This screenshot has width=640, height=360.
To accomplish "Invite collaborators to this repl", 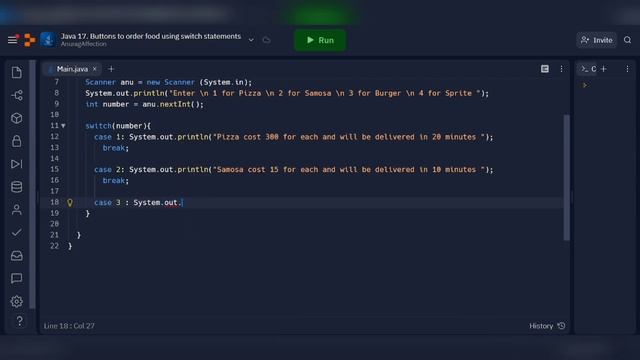I will (x=596, y=40).
